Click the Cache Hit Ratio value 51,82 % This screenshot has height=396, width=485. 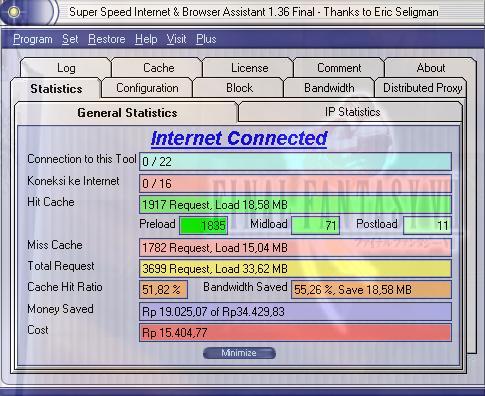coord(163,290)
